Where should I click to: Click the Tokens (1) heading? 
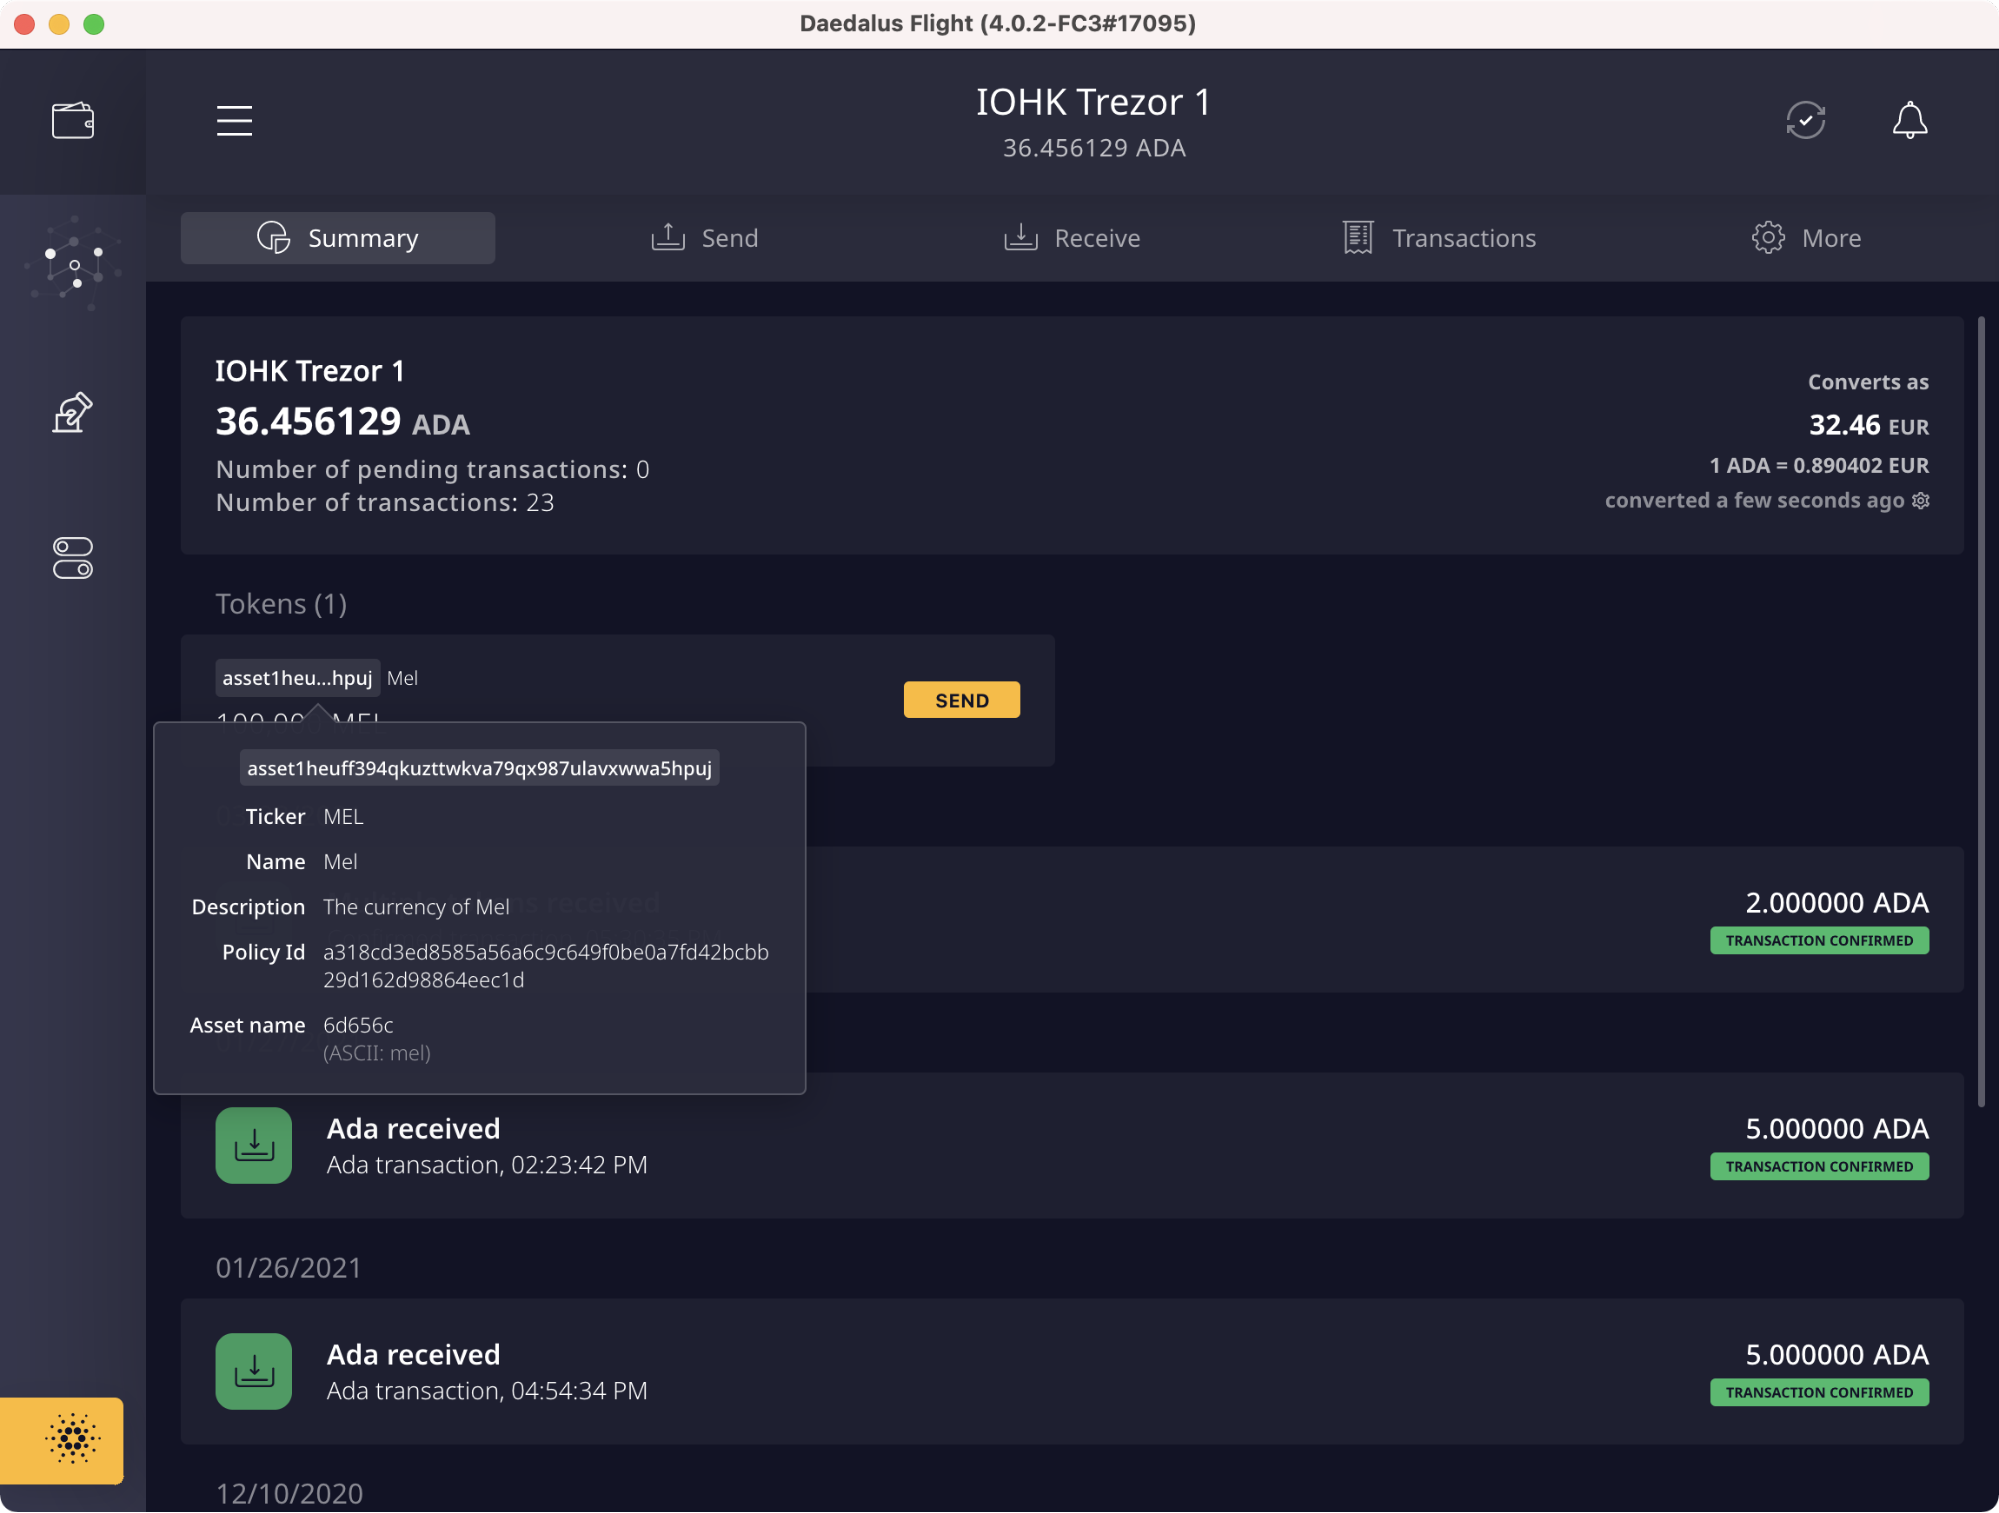281,604
